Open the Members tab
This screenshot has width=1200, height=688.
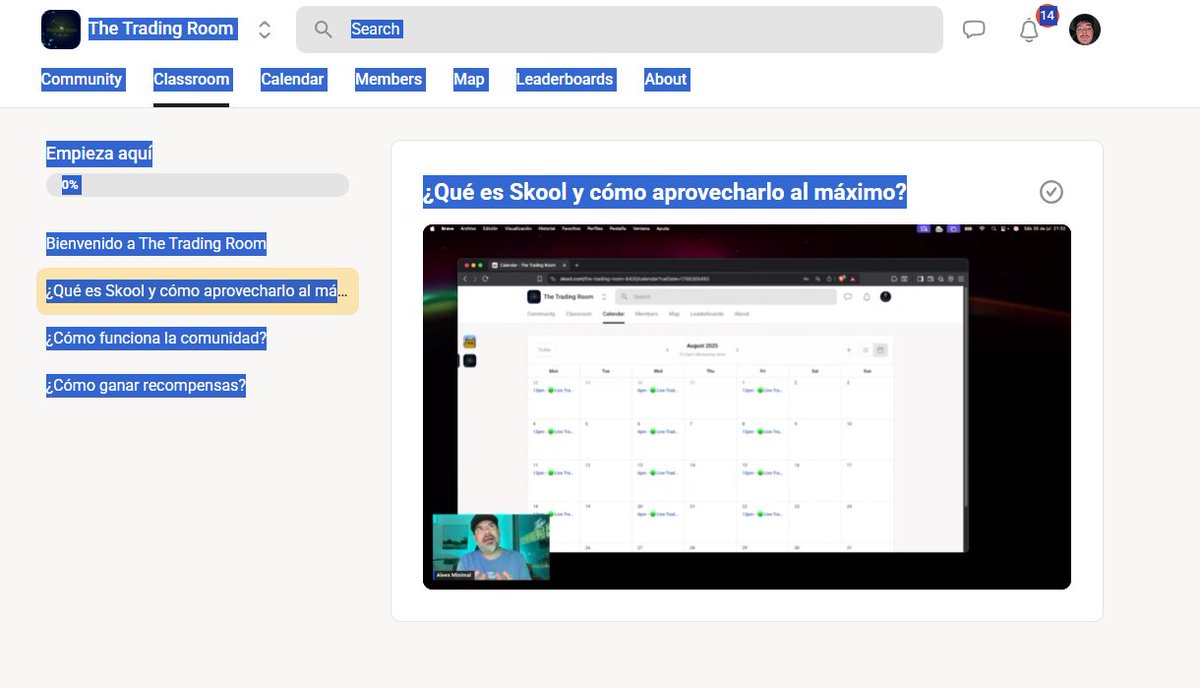(389, 79)
